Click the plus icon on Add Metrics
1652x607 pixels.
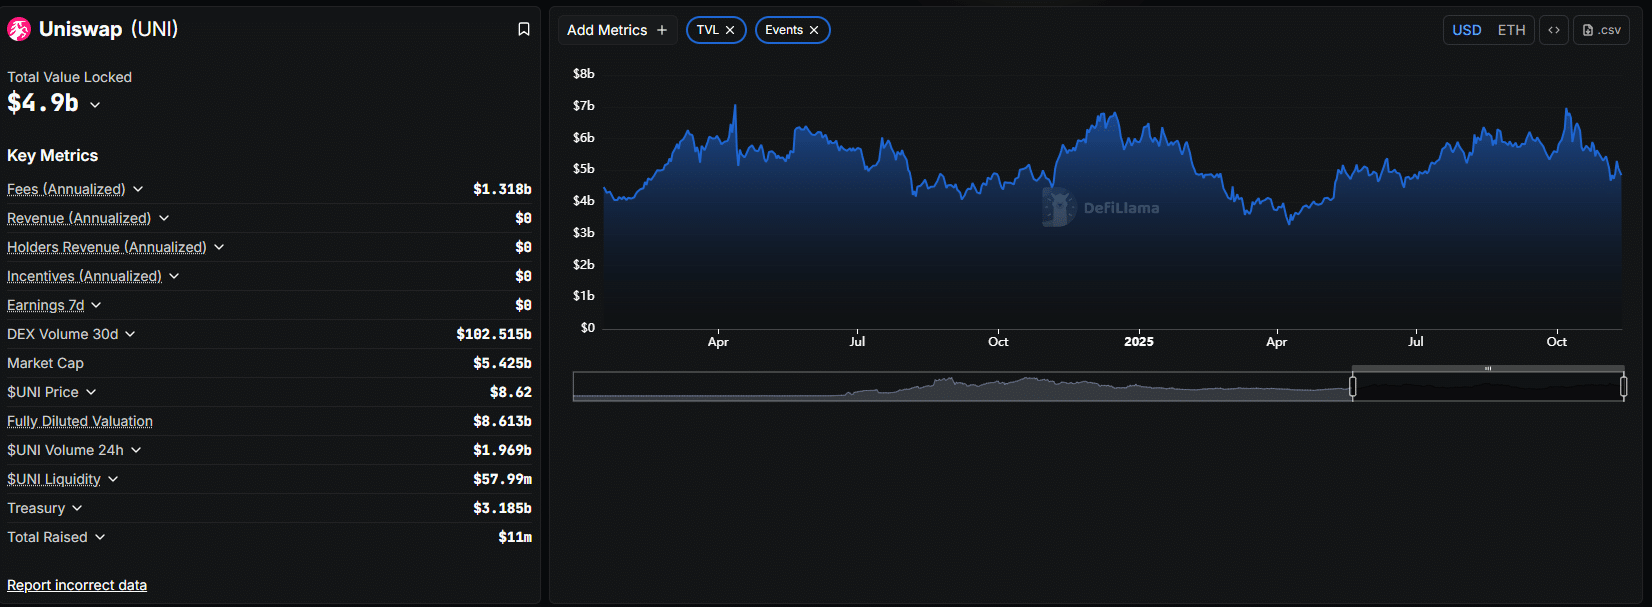click(662, 30)
